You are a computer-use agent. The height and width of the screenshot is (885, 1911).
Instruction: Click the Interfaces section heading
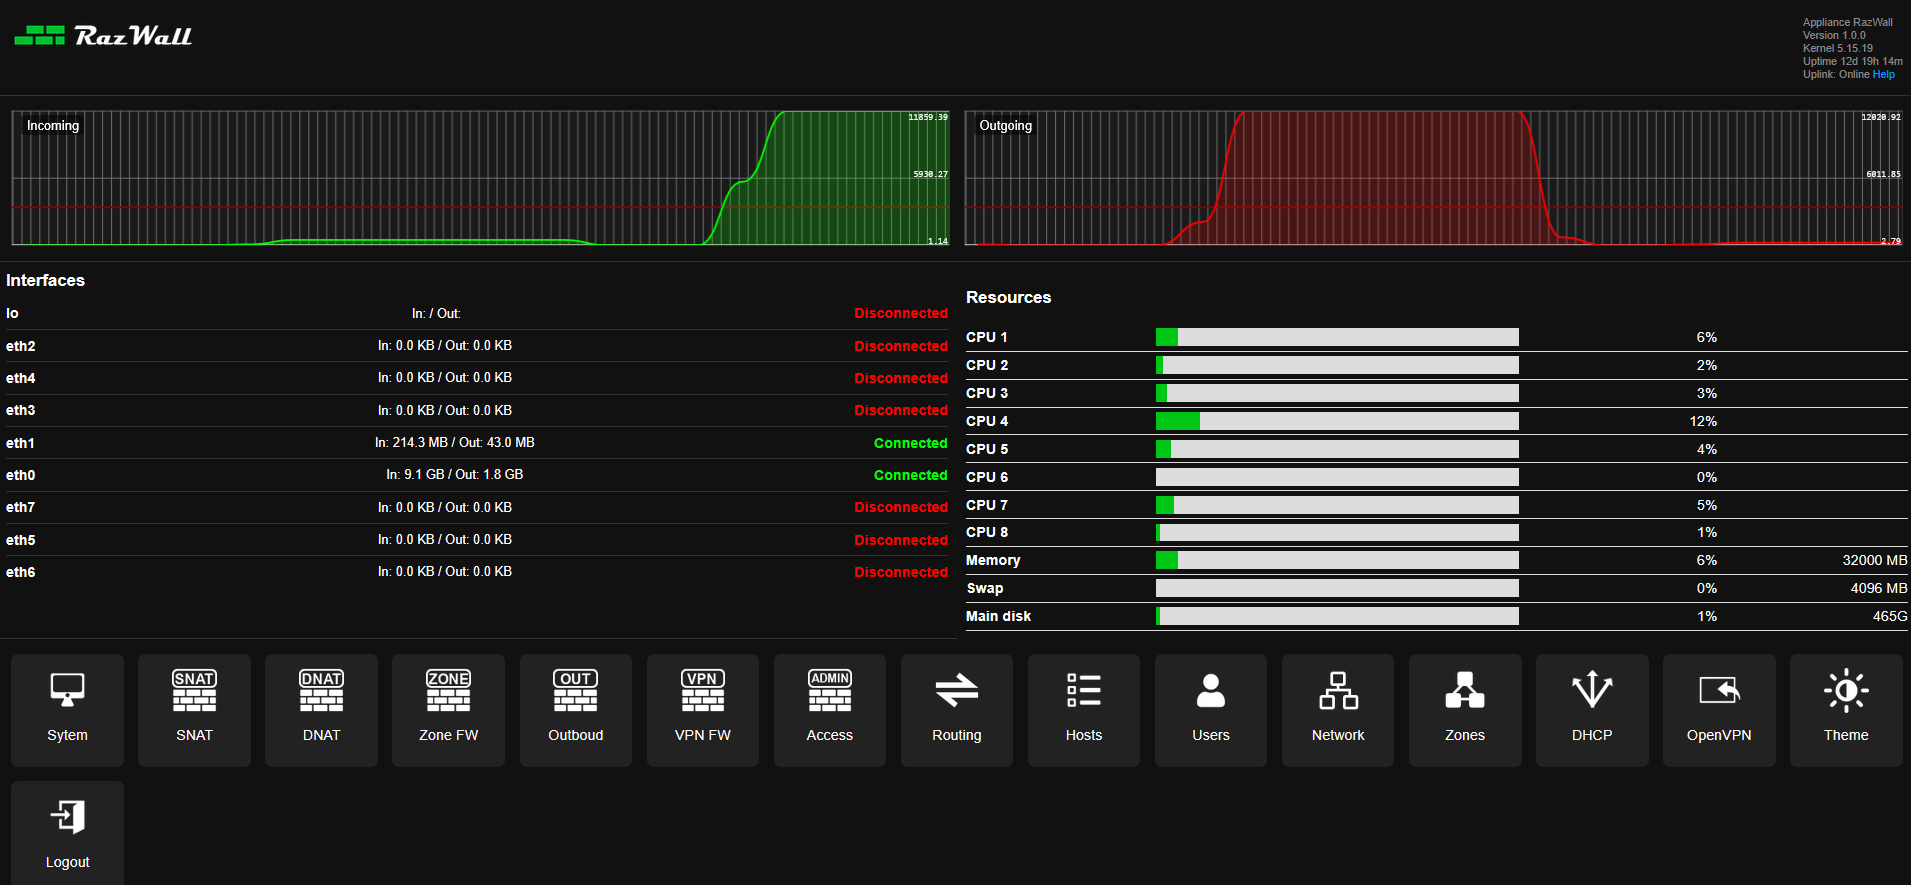[45, 280]
